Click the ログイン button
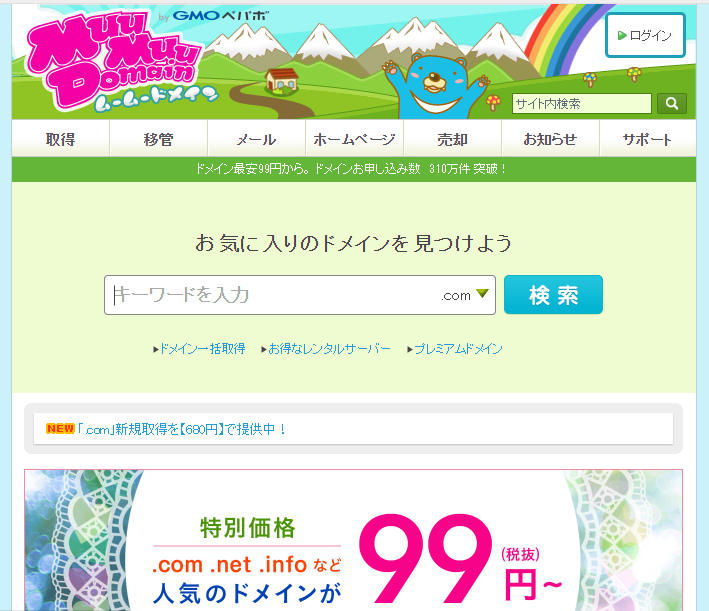Viewport: 709px width, 611px height. coord(645,35)
